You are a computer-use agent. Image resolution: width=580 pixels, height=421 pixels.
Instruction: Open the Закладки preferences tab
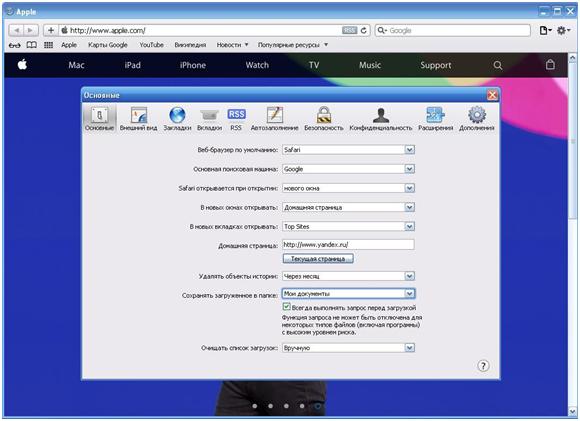[x=177, y=119]
